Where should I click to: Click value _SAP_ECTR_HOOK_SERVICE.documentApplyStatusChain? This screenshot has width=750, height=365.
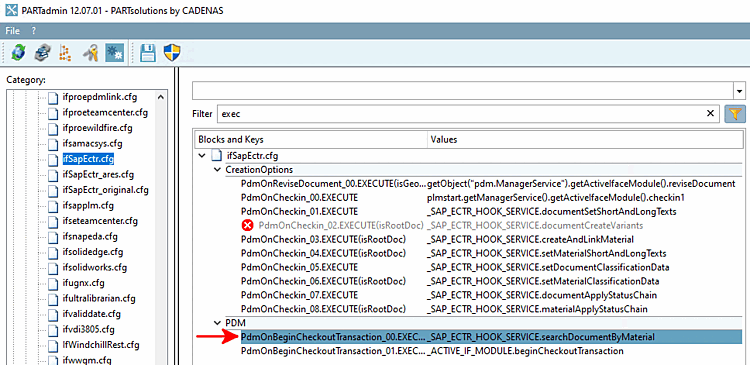pyautogui.click(x=542, y=295)
